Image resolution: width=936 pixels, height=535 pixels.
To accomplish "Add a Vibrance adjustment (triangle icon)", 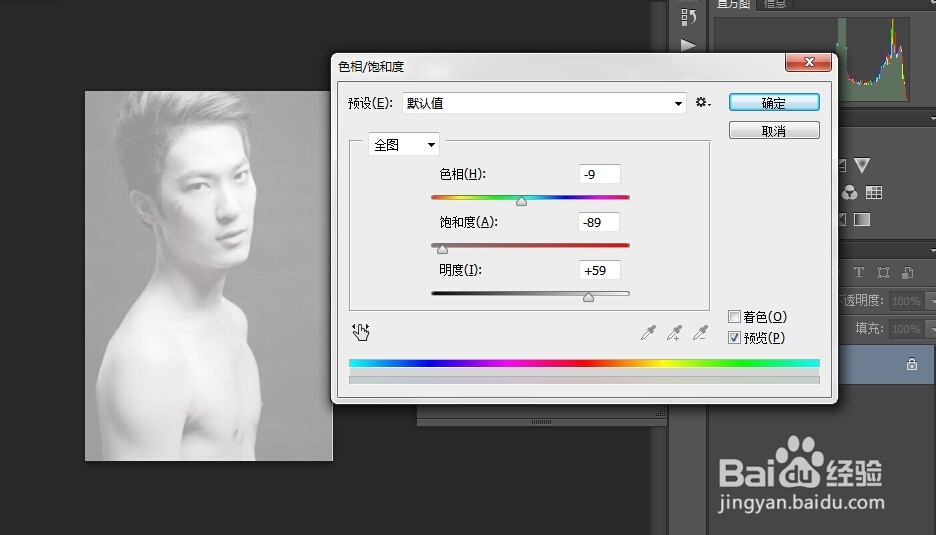I will pyautogui.click(x=861, y=165).
